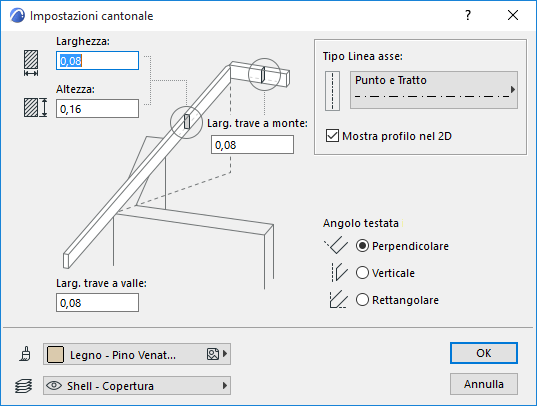Click the vertical end angle icon

click(x=339, y=272)
